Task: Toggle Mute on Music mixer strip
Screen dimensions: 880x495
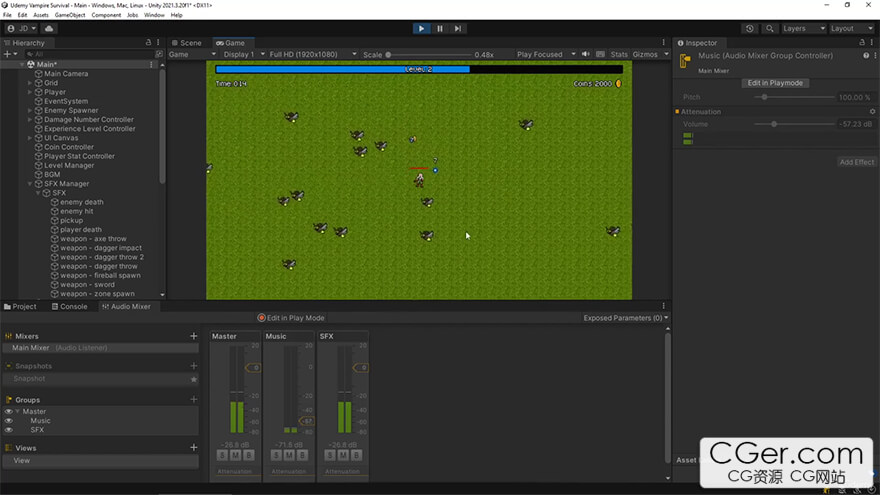Action: [x=289, y=455]
